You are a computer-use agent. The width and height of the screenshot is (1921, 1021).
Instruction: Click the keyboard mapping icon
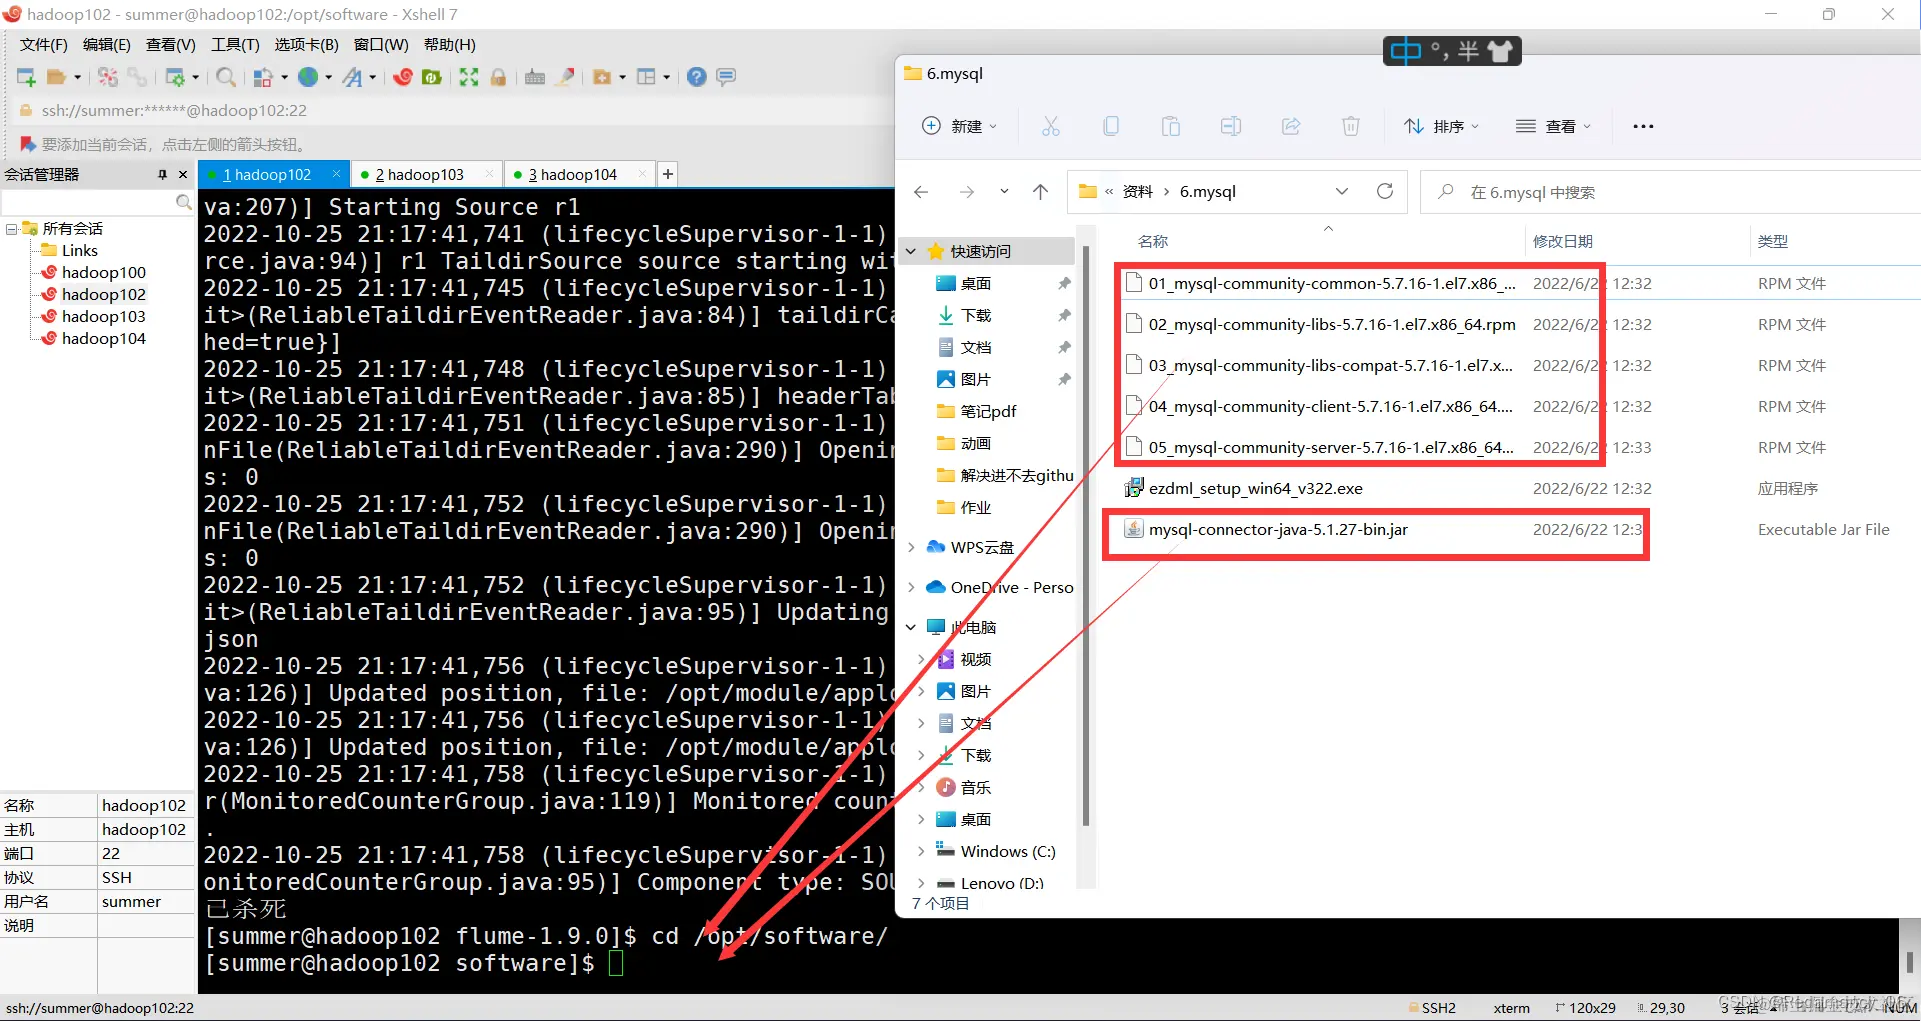pyautogui.click(x=535, y=77)
